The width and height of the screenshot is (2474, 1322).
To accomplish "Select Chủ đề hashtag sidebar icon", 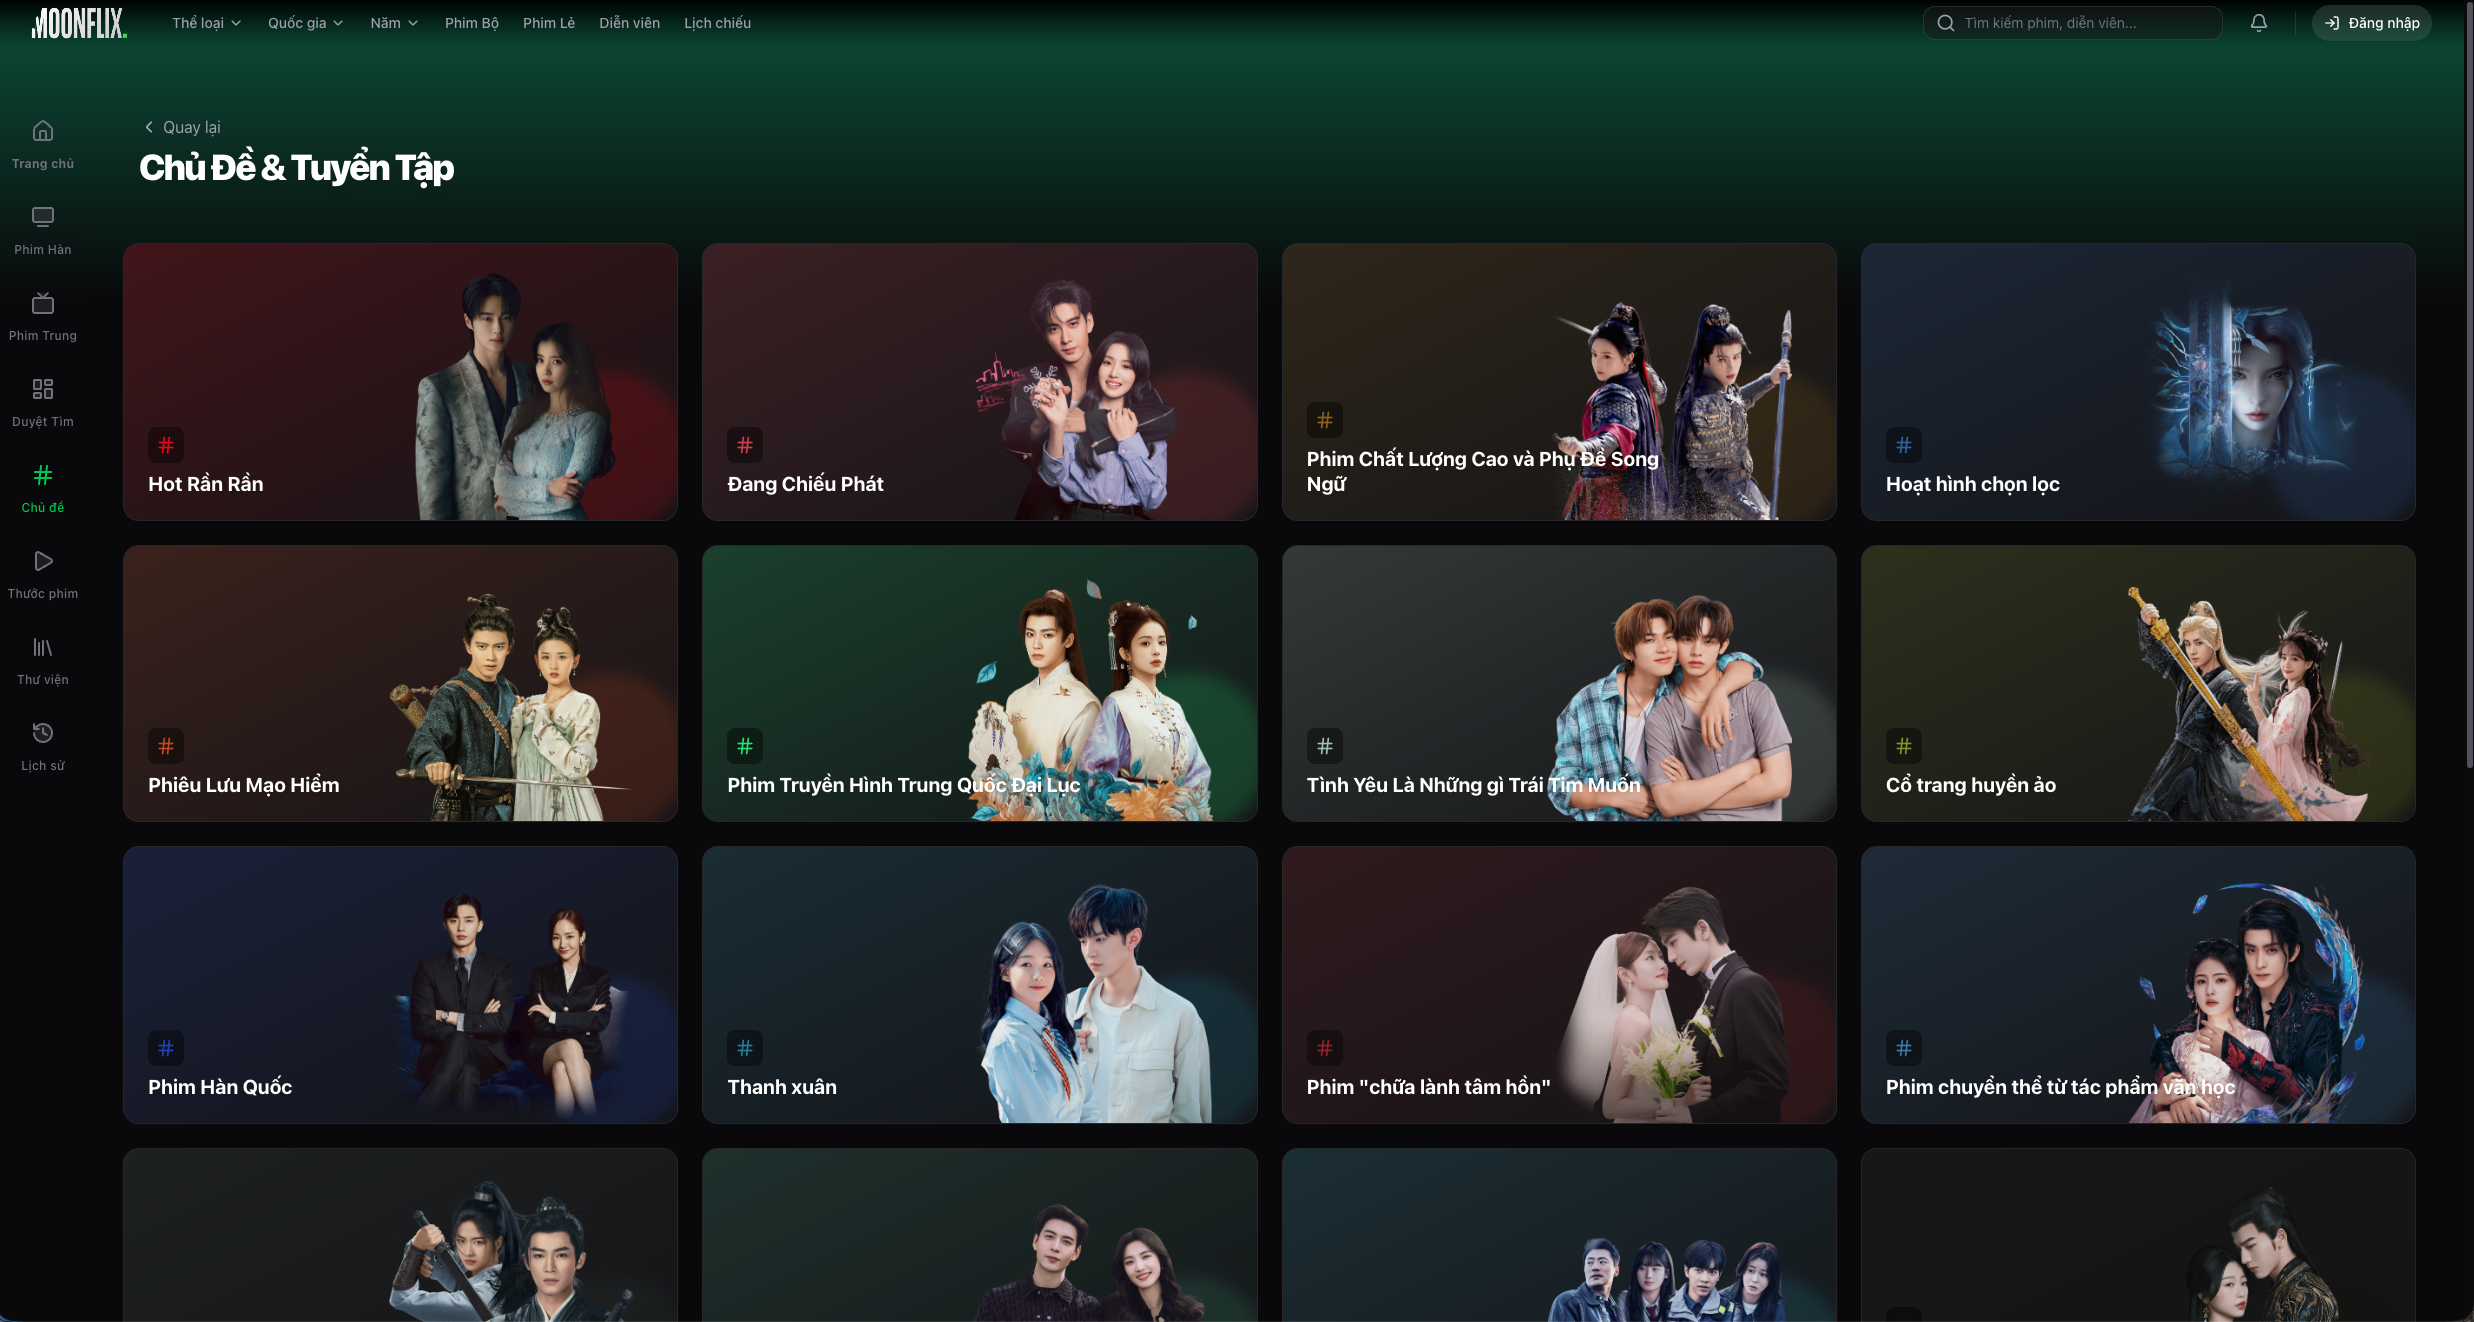I will [x=43, y=475].
